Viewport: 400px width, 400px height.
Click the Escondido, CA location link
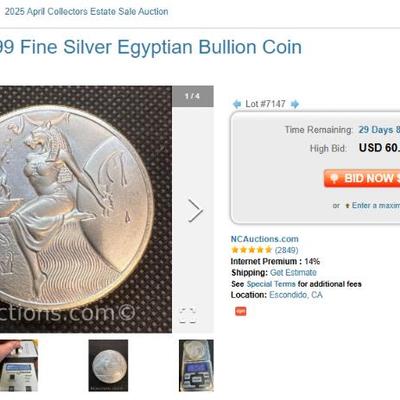point(296,295)
